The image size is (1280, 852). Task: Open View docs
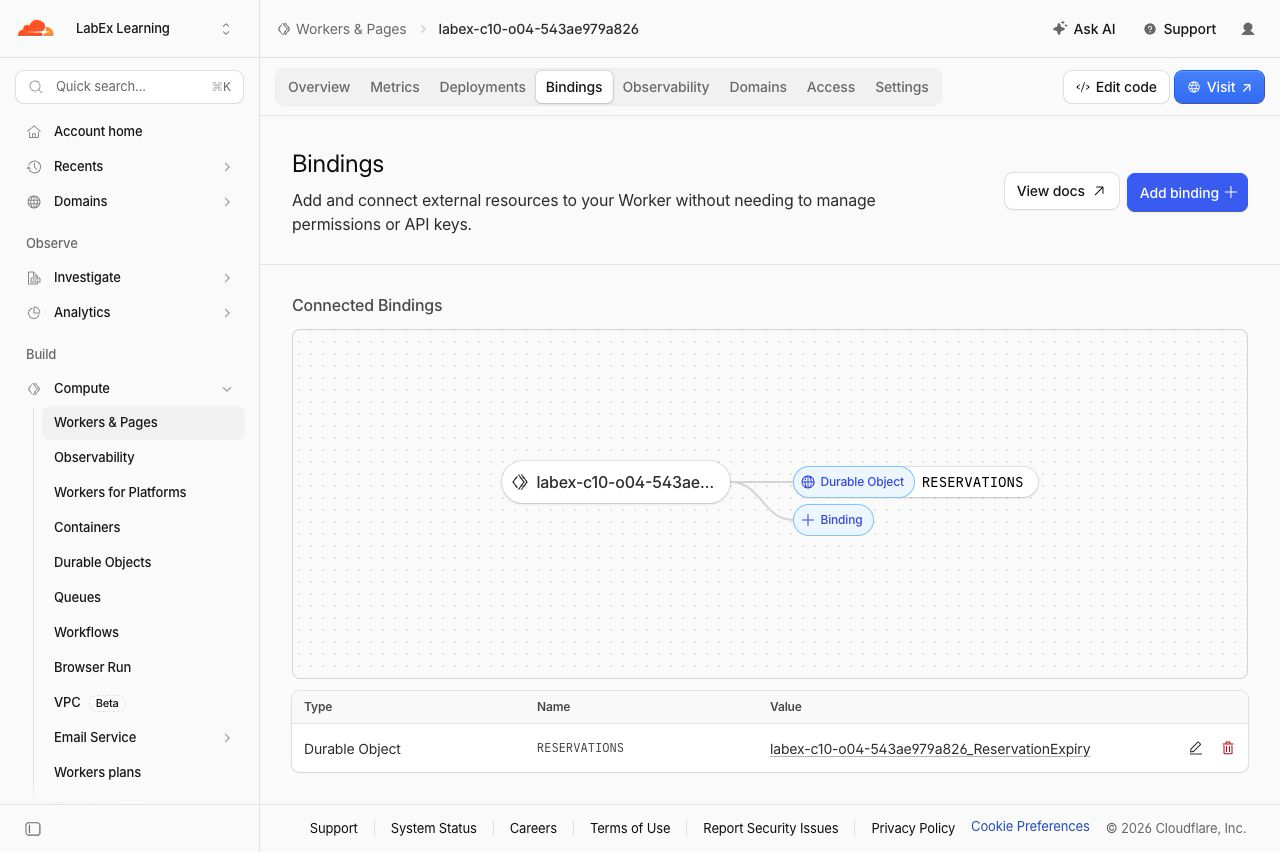pos(1061,191)
